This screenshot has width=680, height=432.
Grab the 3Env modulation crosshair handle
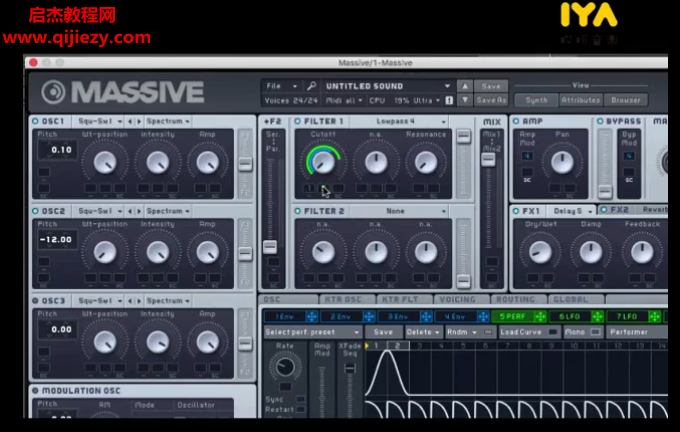click(x=426, y=317)
